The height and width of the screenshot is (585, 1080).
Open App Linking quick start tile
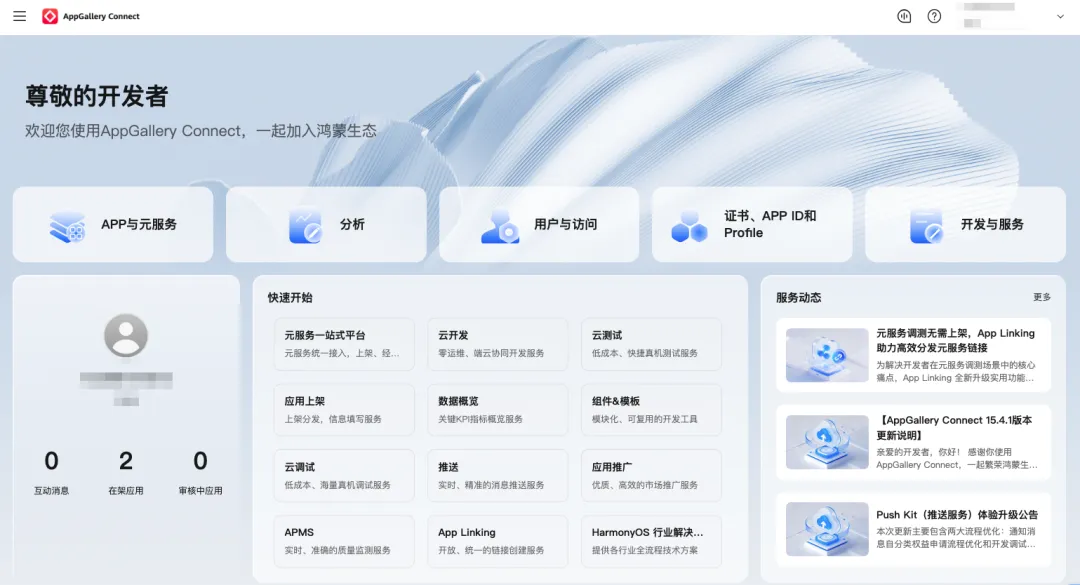point(498,541)
